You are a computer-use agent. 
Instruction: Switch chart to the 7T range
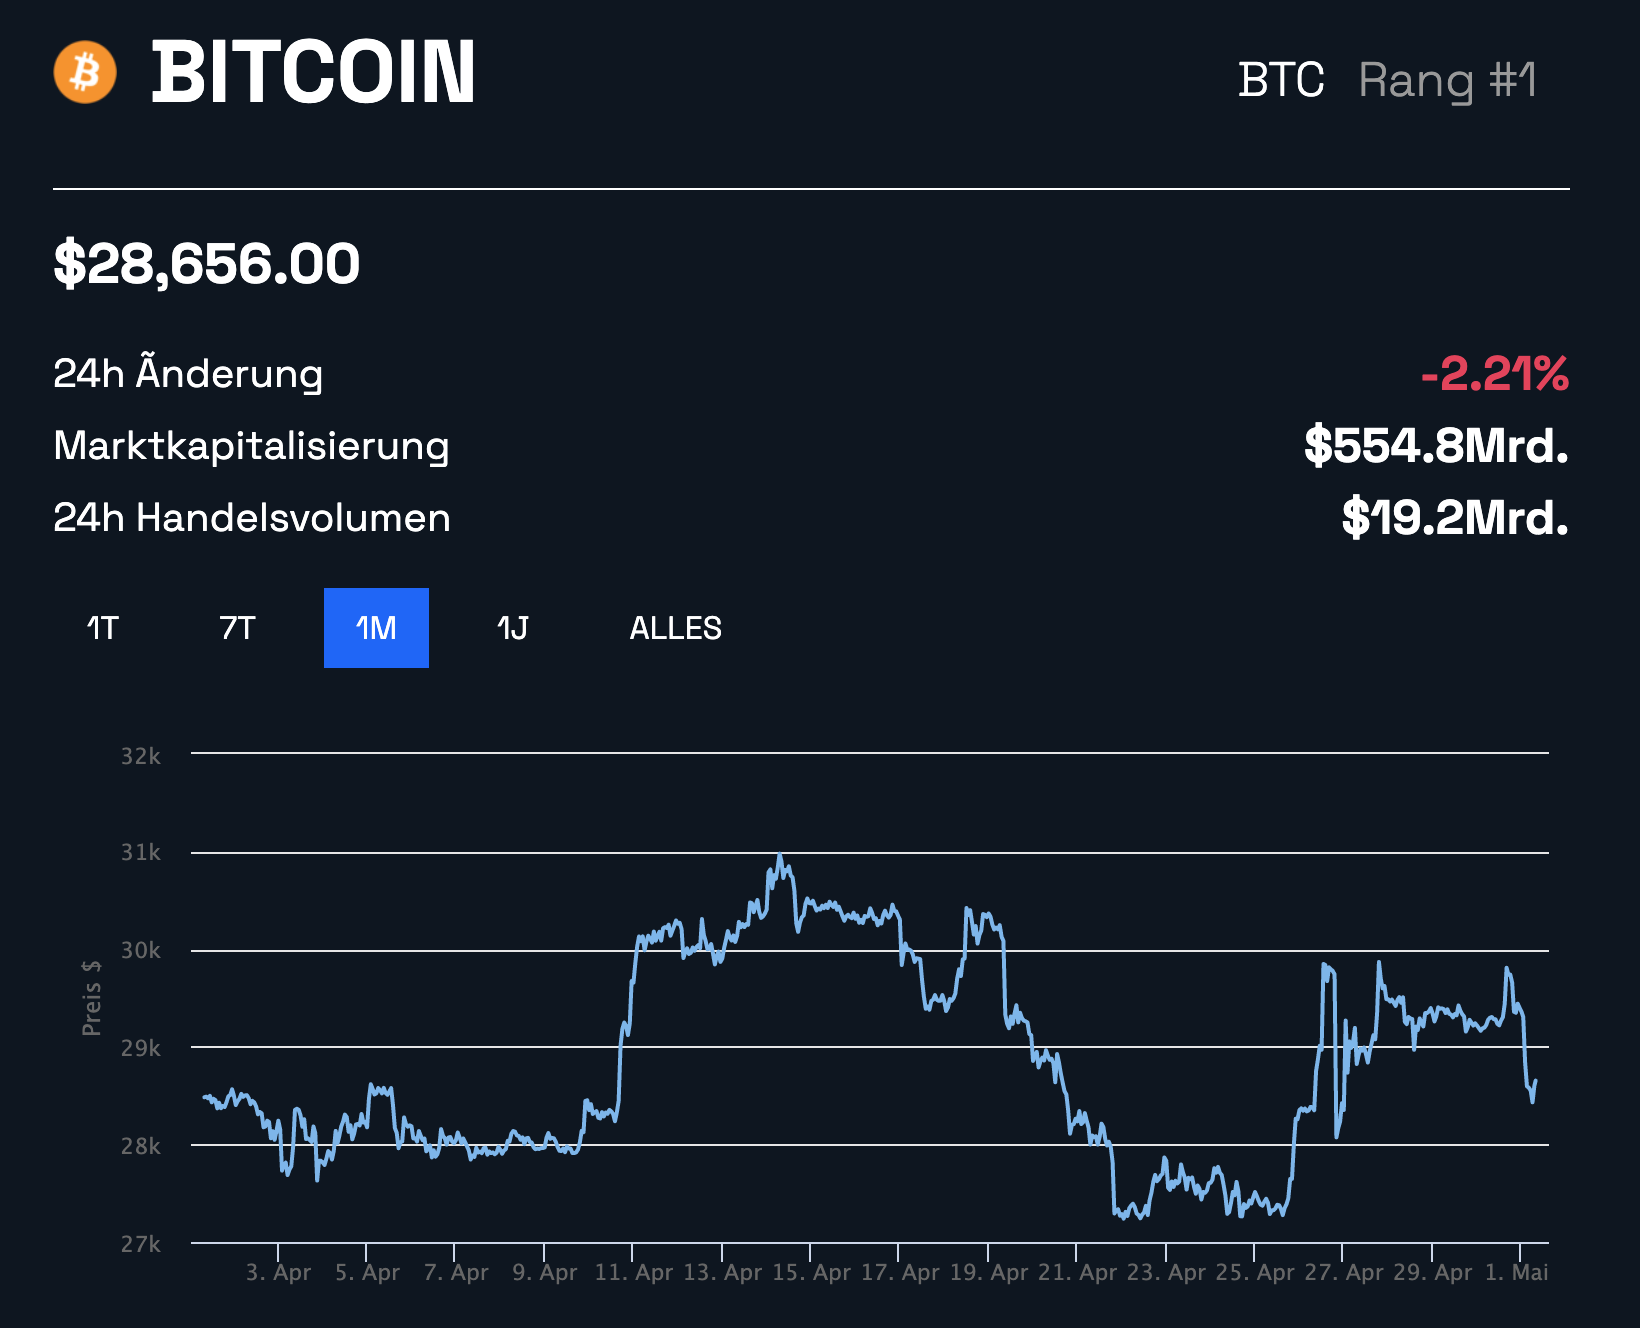pyautogui.click(x=237, y=628)
